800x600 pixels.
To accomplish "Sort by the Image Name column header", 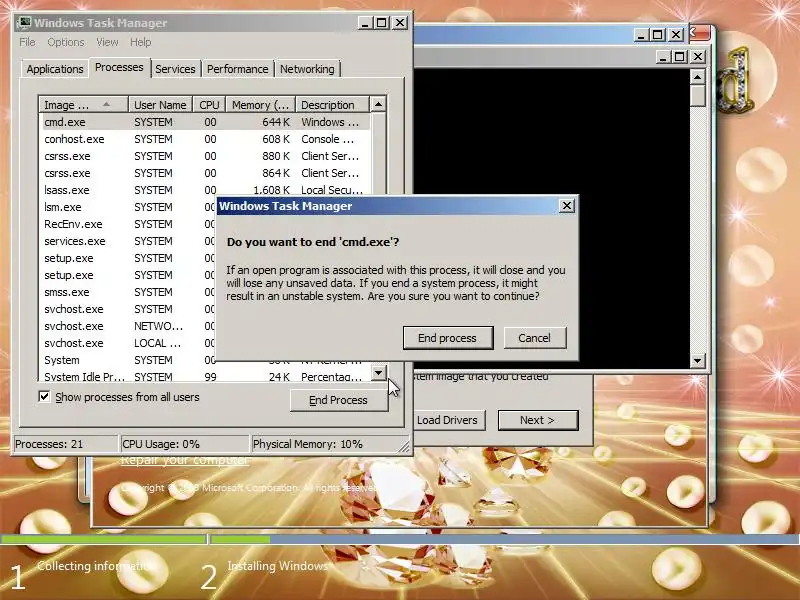I will pyautogui.click(x=83, y=105).
